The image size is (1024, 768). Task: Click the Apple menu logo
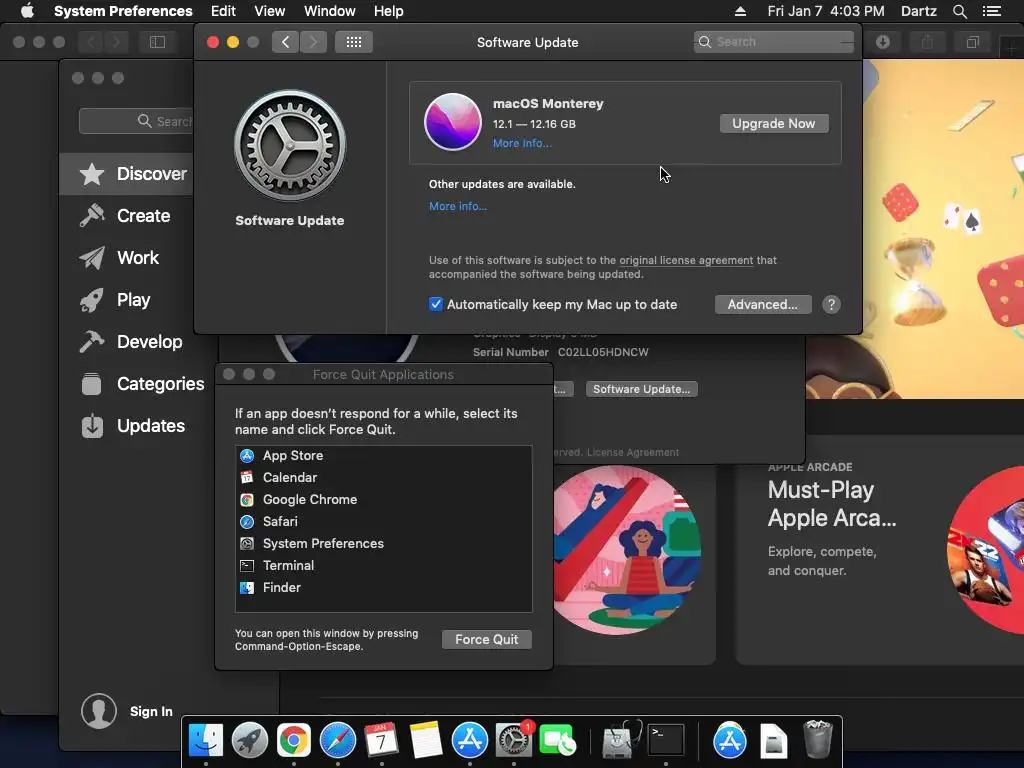click(27, 11)
